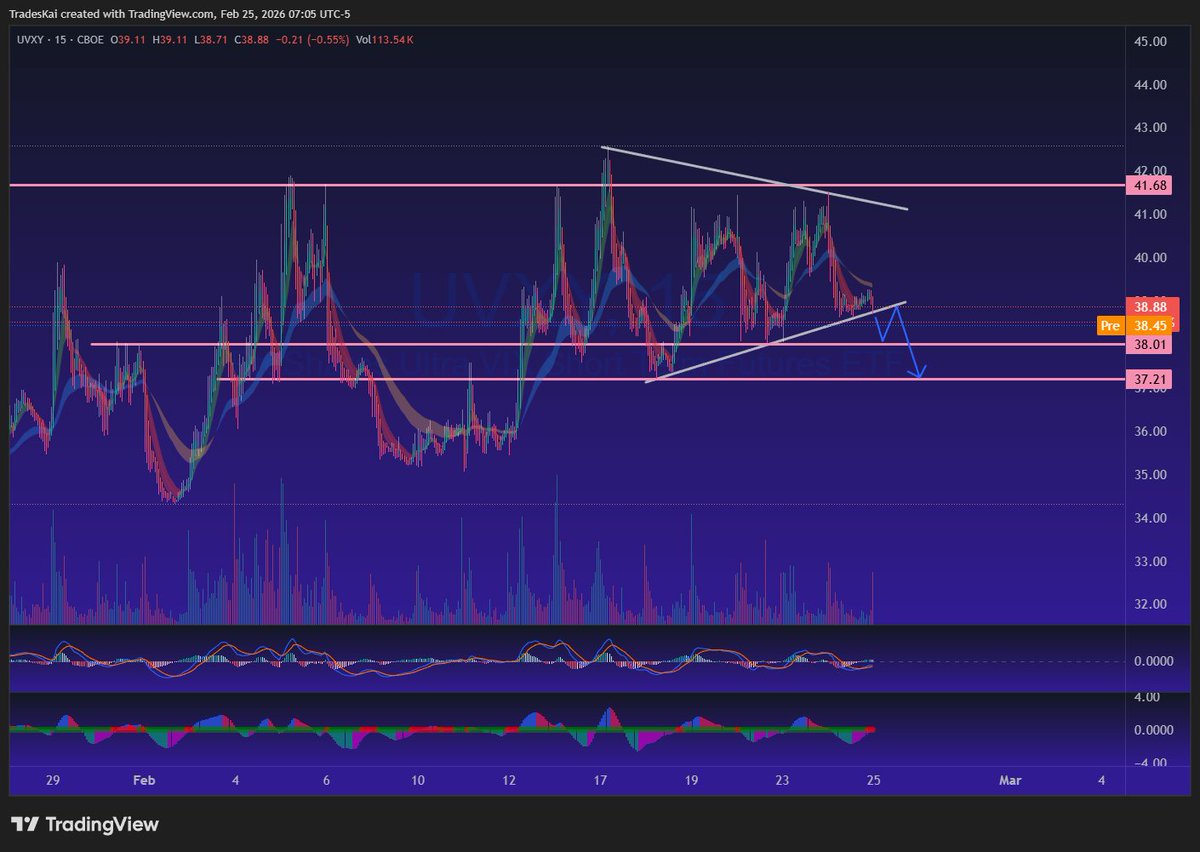
Task: Click 45.00 on the price axis
Action: (x=1150, y=42)
